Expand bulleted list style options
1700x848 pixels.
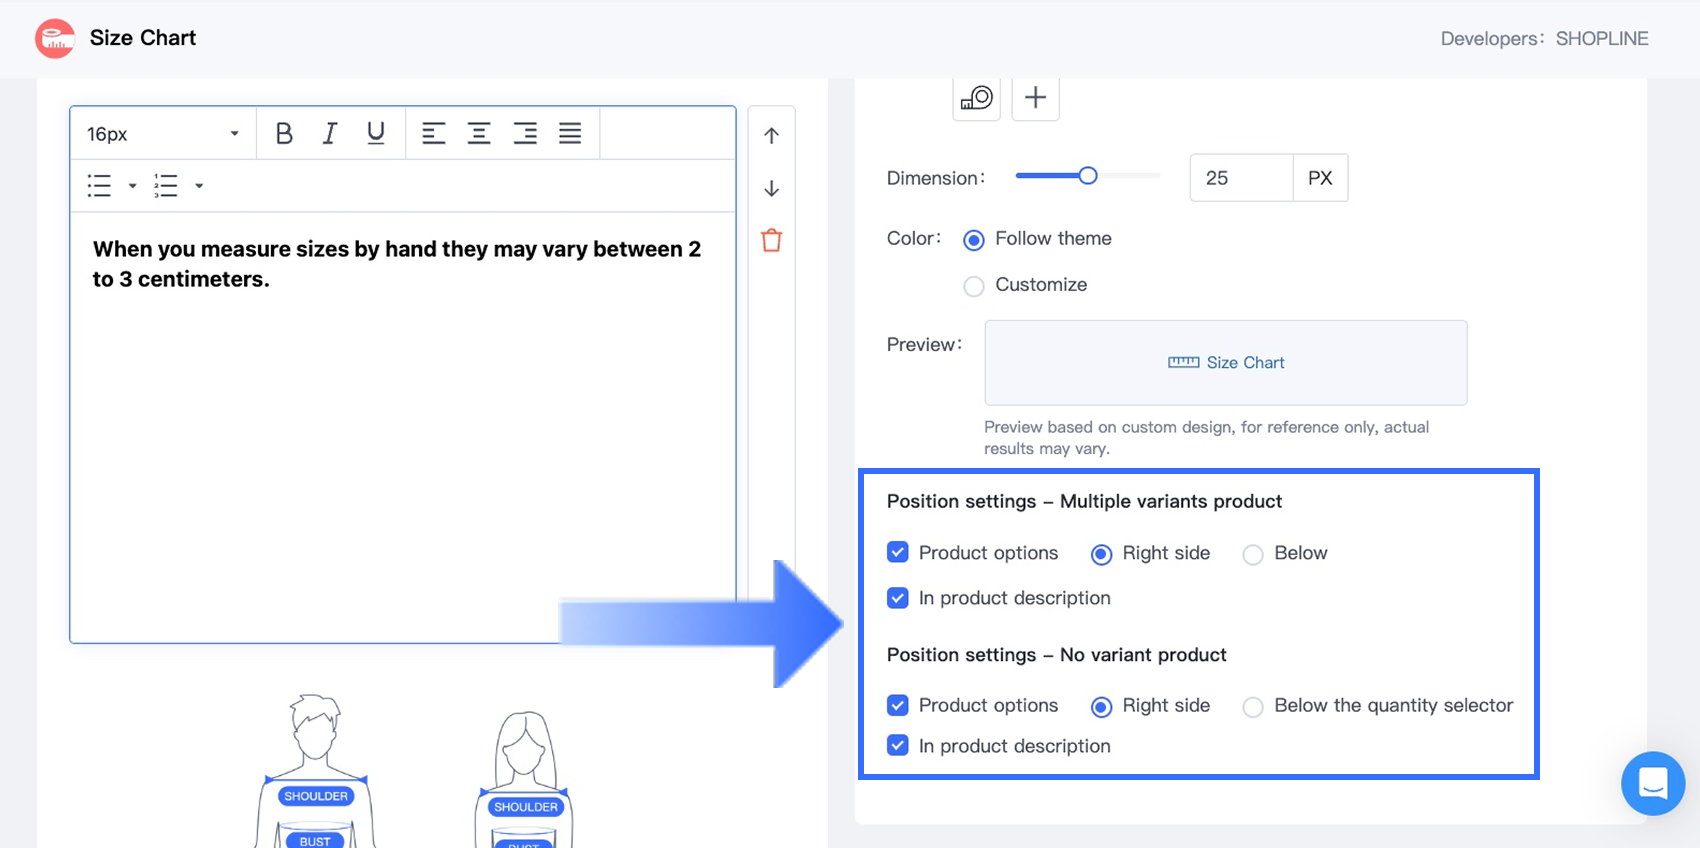coord(132,185)
